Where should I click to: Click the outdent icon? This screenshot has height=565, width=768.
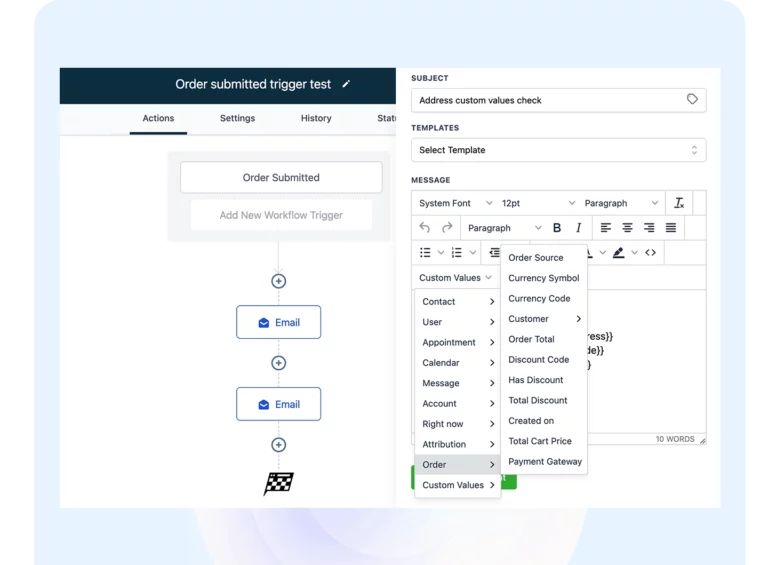(x=494, y=253)
